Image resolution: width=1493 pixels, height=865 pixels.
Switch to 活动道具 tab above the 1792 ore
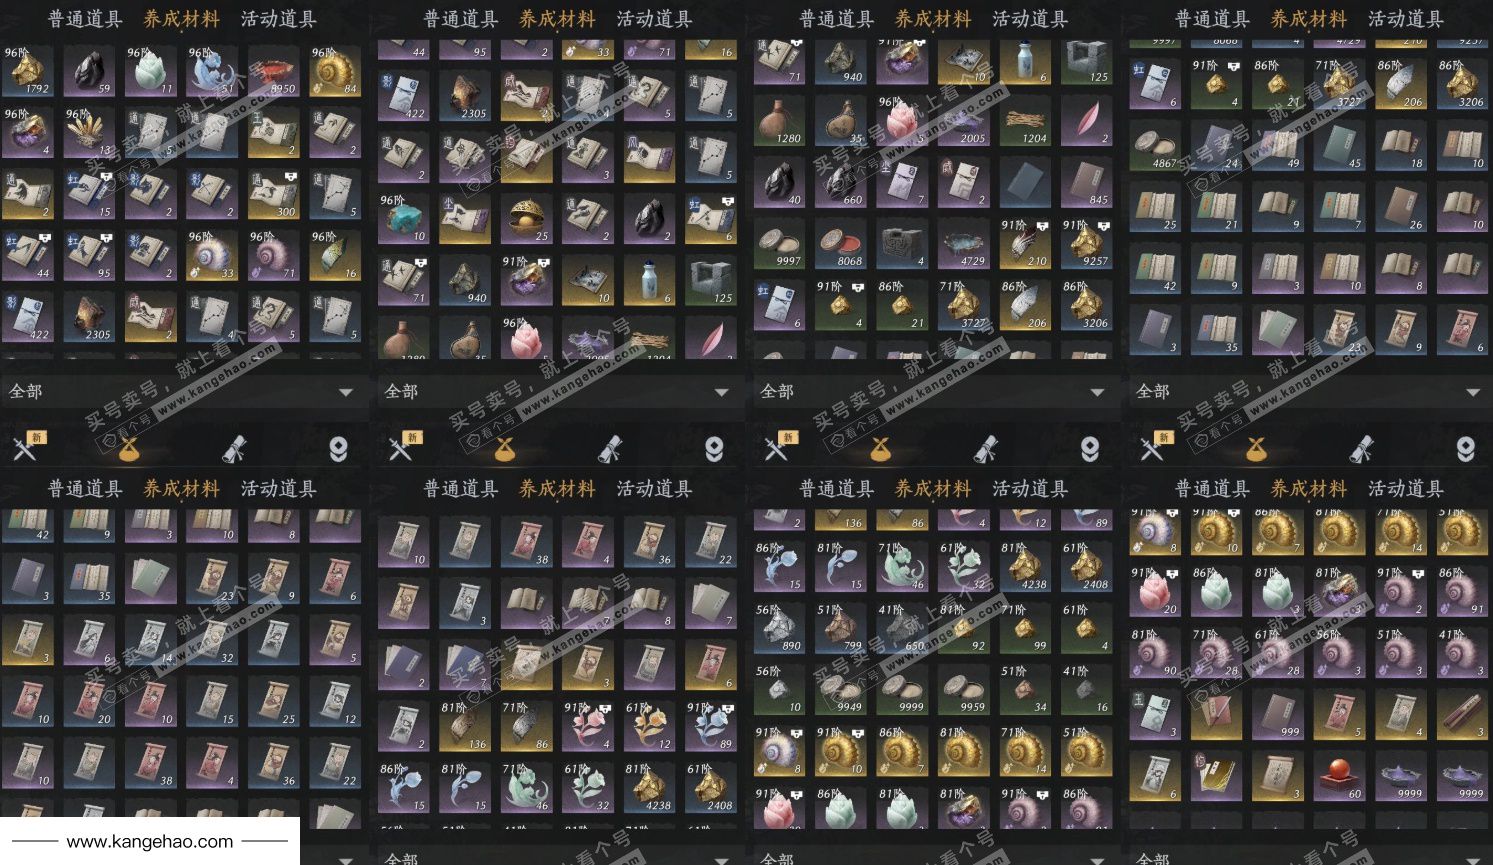coord(279,19)
